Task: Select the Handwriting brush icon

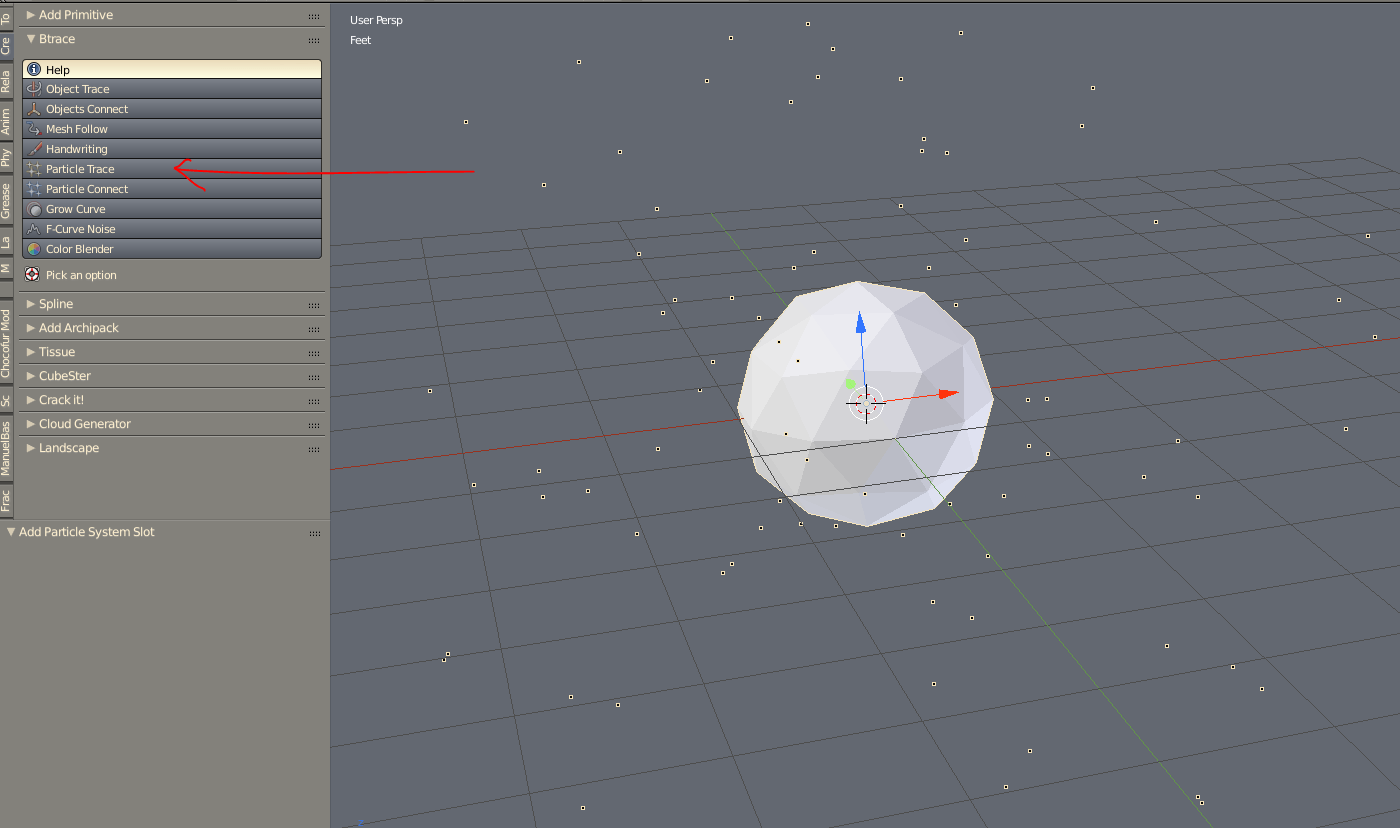Action: tap(35, 149)
